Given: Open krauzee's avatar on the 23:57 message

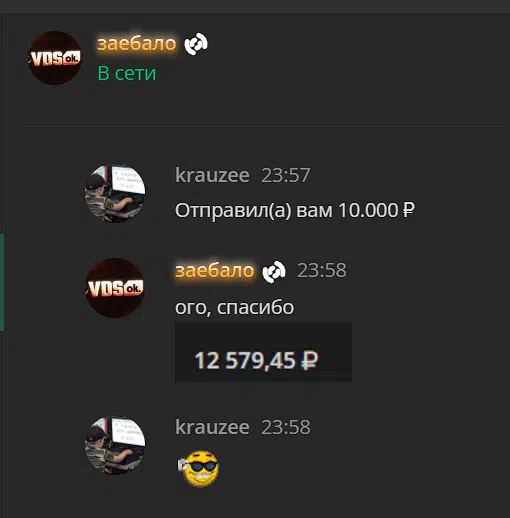Looking at the screenshot, I should click(115, 193).
